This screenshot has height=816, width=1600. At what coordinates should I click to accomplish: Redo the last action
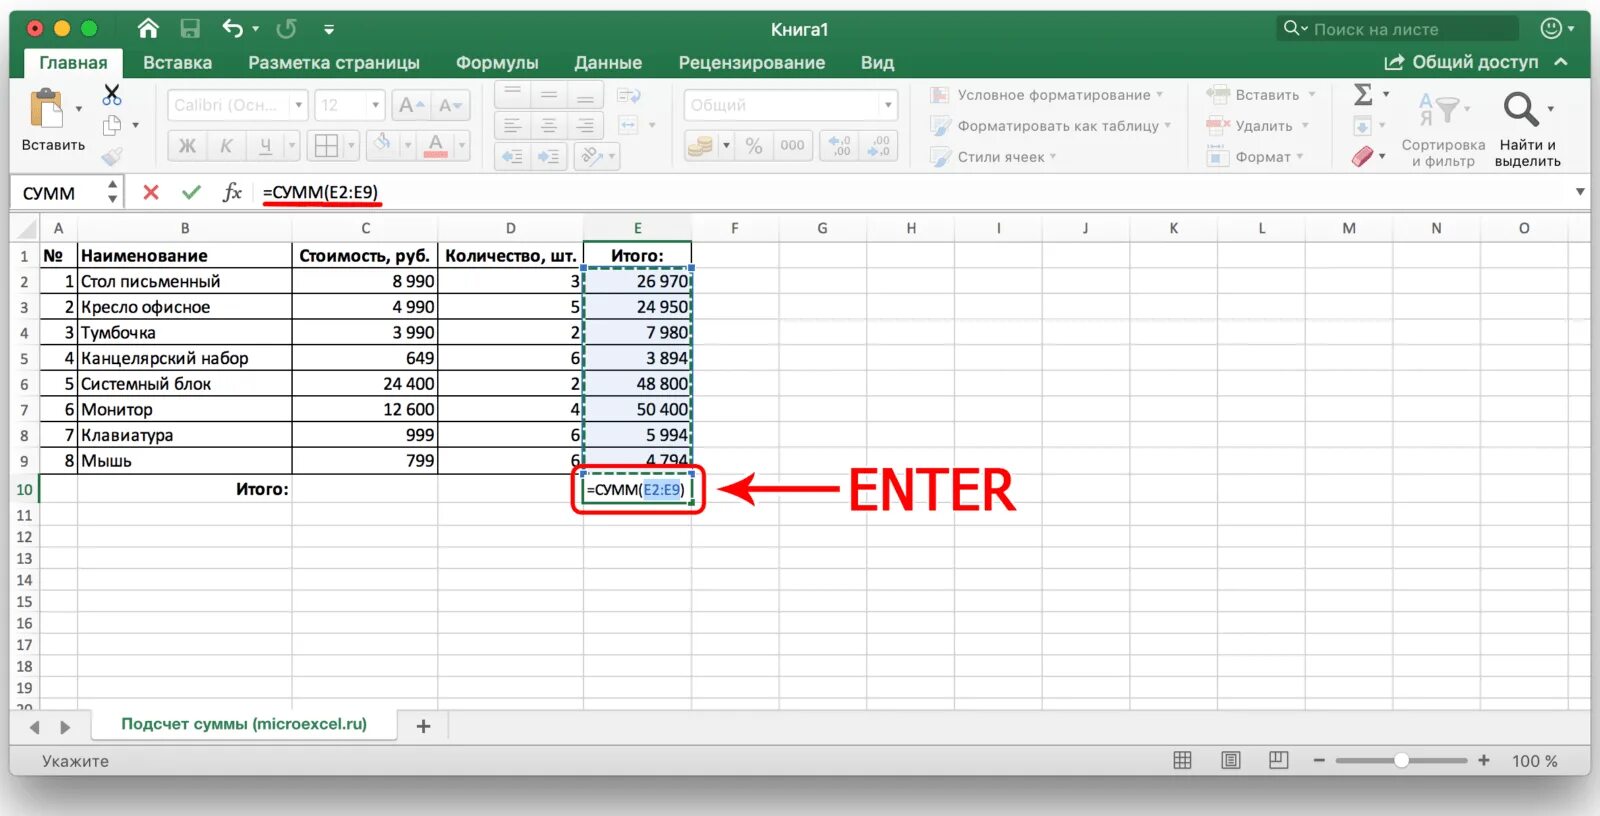[286, 28]
